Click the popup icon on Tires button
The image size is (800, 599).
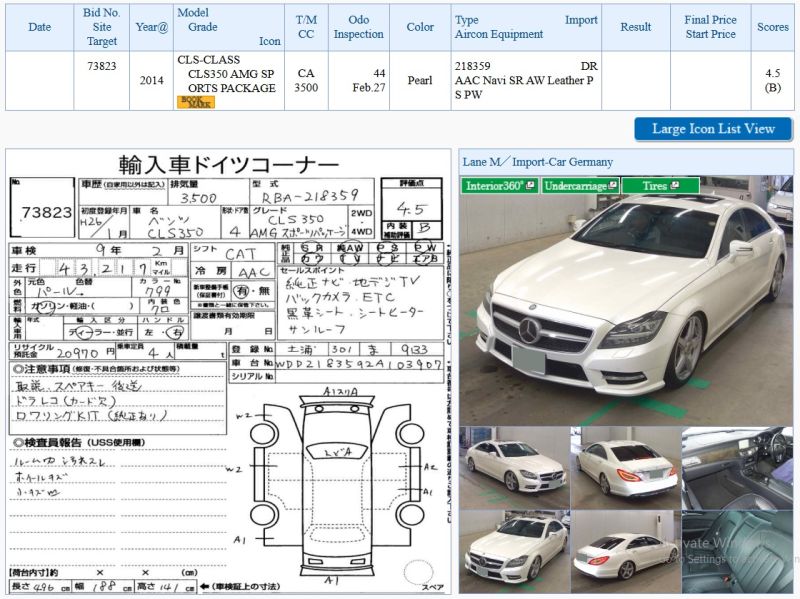coord(675,185)
